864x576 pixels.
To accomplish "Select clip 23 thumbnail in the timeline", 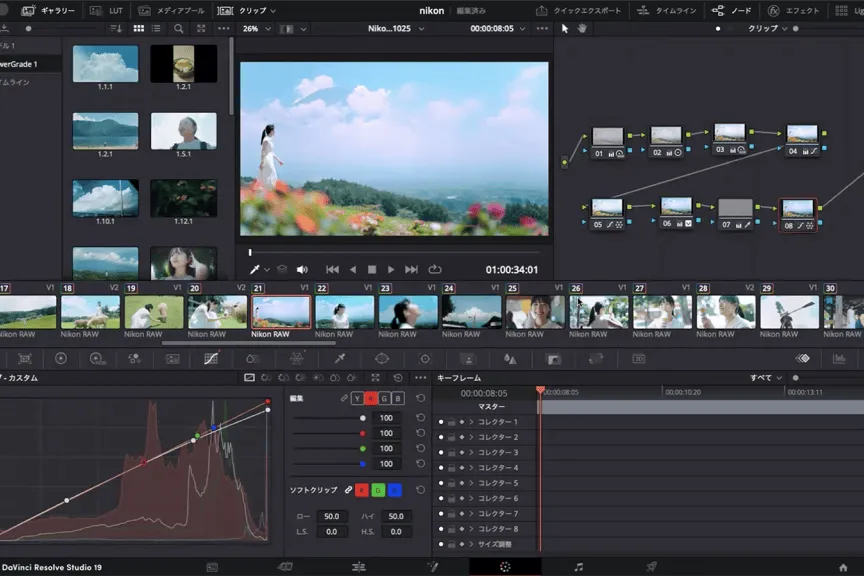I will (408, 312).
